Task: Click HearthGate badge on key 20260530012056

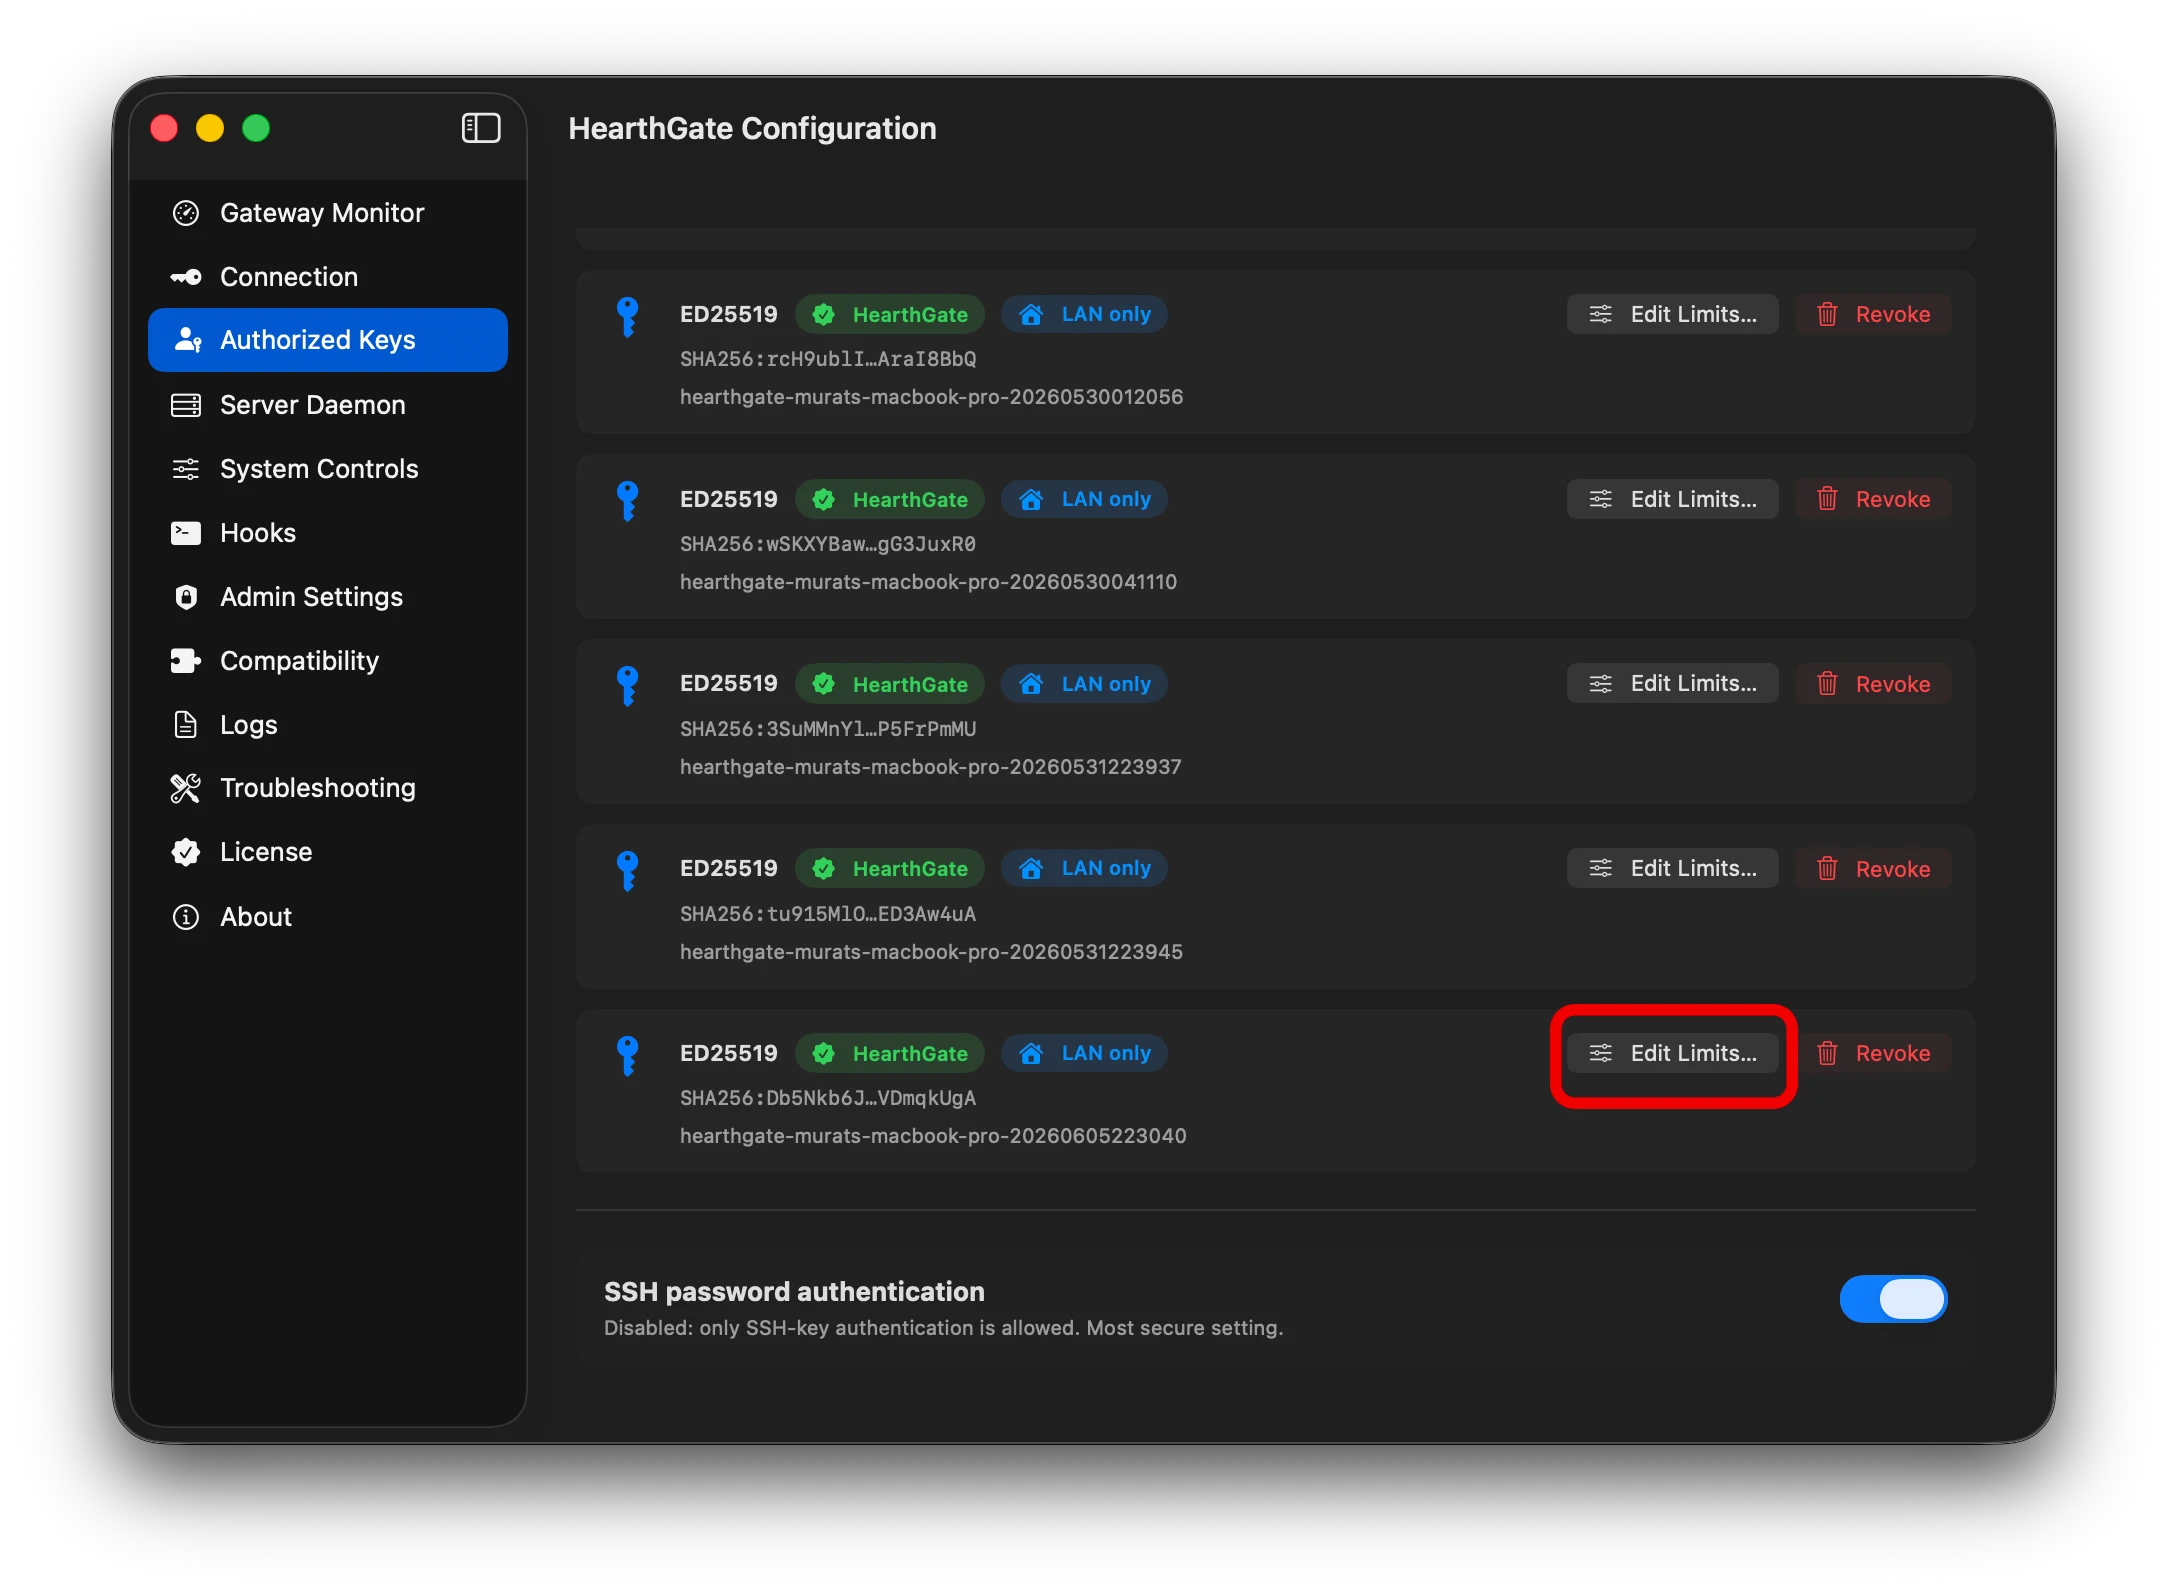Action: coord(890,314)
